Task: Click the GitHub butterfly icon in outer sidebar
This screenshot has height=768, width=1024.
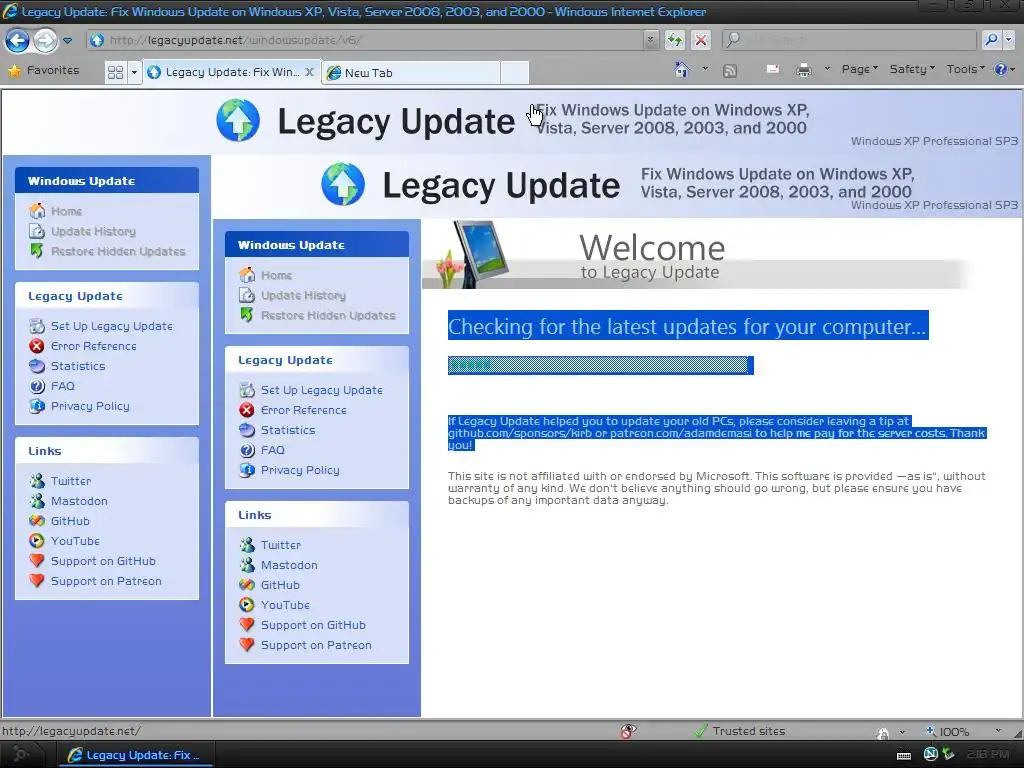Action: point(37,521)
